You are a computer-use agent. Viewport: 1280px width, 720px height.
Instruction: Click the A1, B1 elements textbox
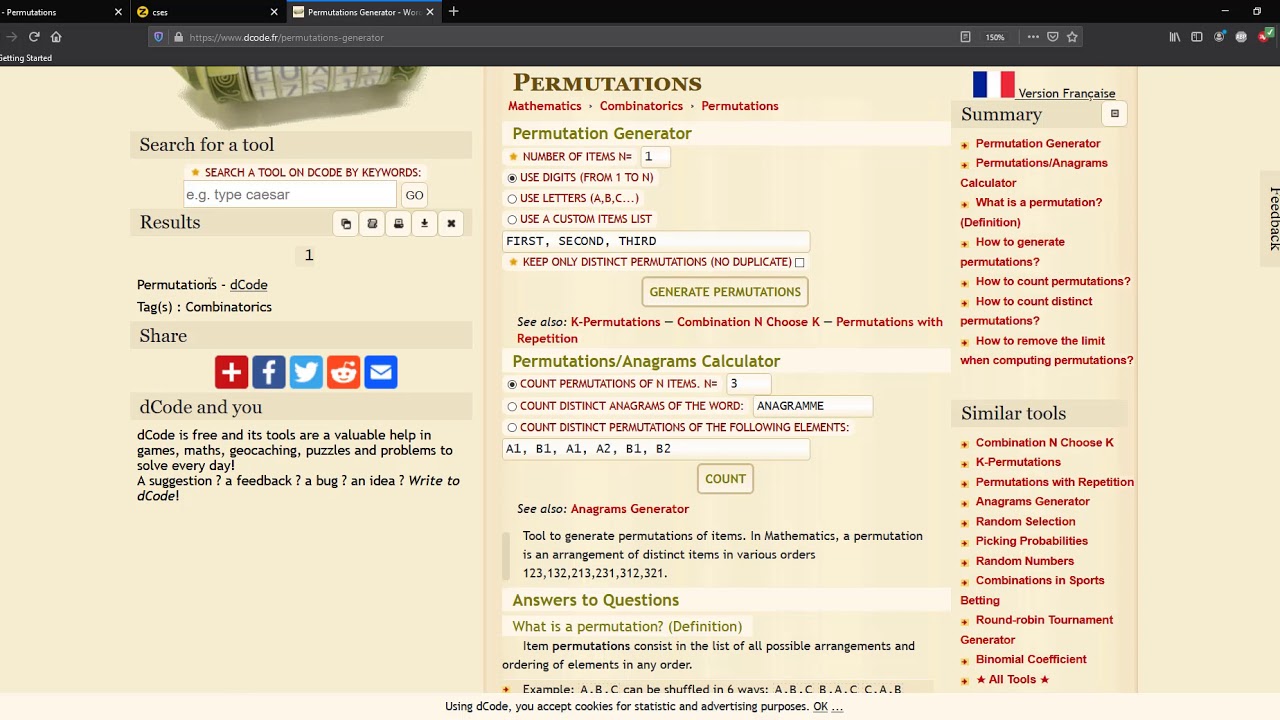point(656,449)
